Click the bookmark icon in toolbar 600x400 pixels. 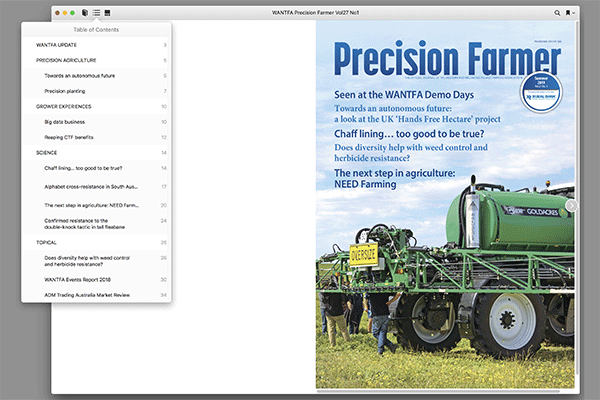click(x=569, y=13)
